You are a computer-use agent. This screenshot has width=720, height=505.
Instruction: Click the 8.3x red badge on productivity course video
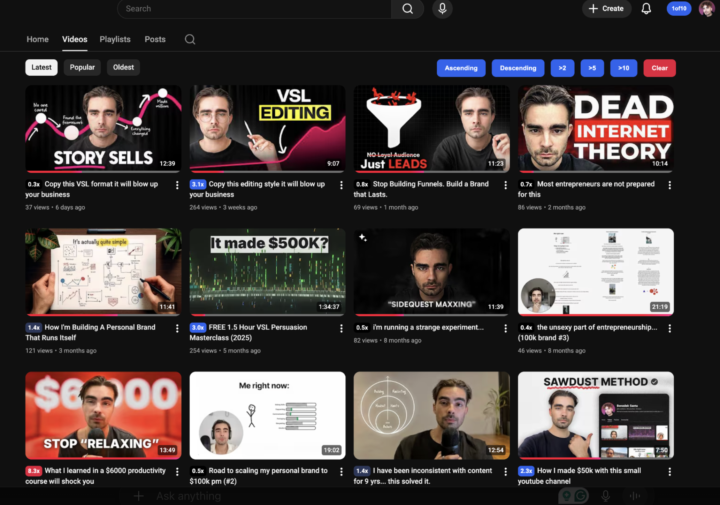coord(34,471)
